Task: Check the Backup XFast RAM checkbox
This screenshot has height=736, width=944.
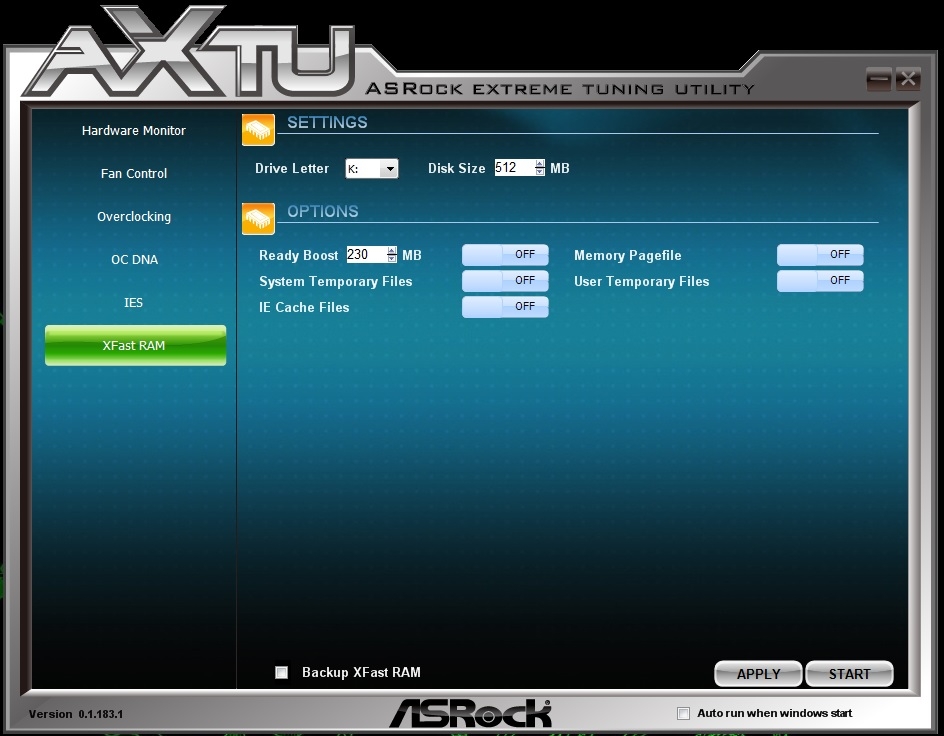Action: [x=281, y=672]
